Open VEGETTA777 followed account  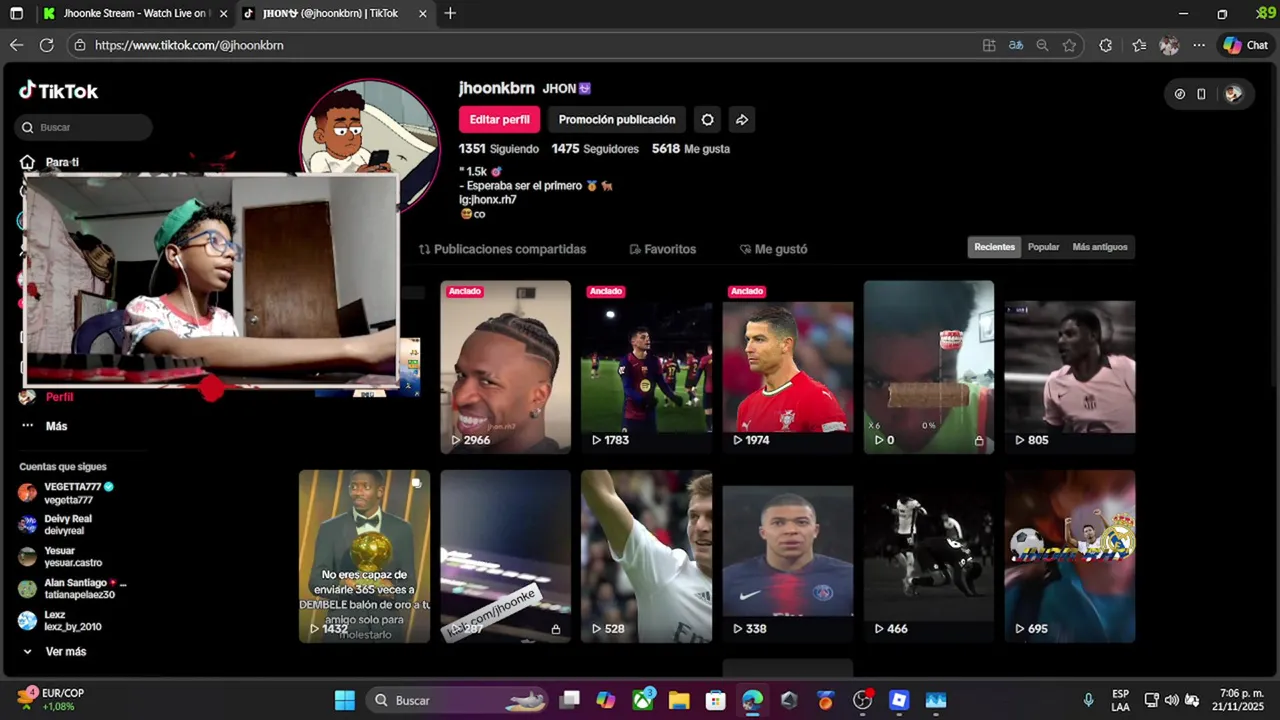[x=66, y=493]
